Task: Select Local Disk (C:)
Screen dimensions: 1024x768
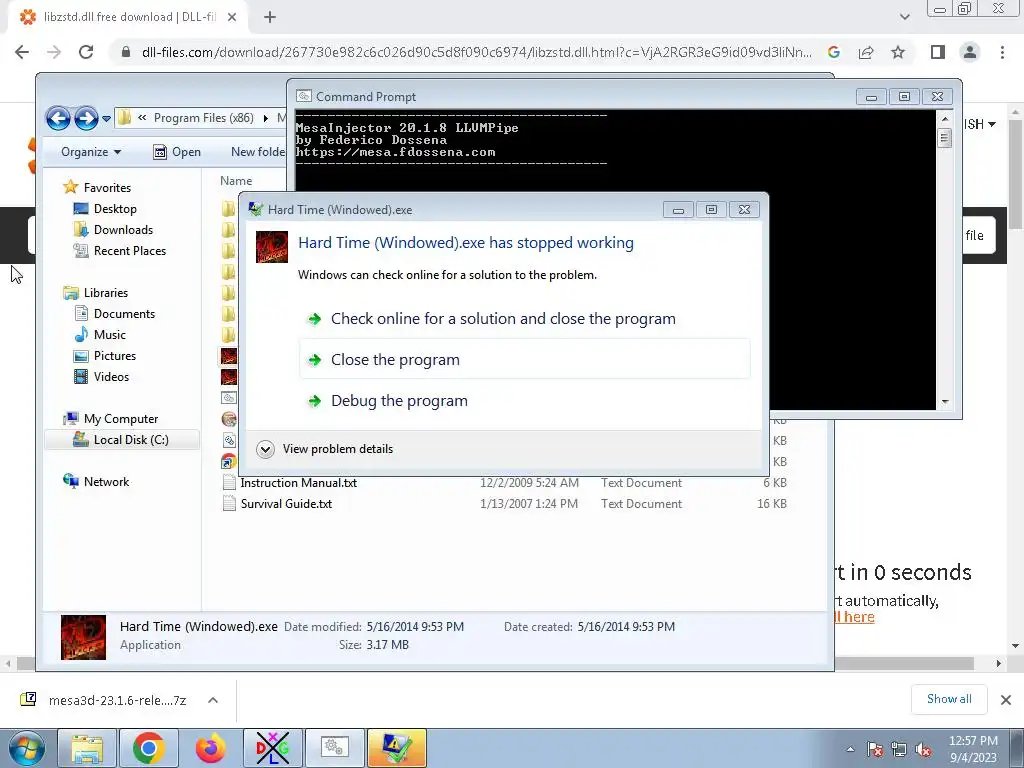Action: click(121, 440)
